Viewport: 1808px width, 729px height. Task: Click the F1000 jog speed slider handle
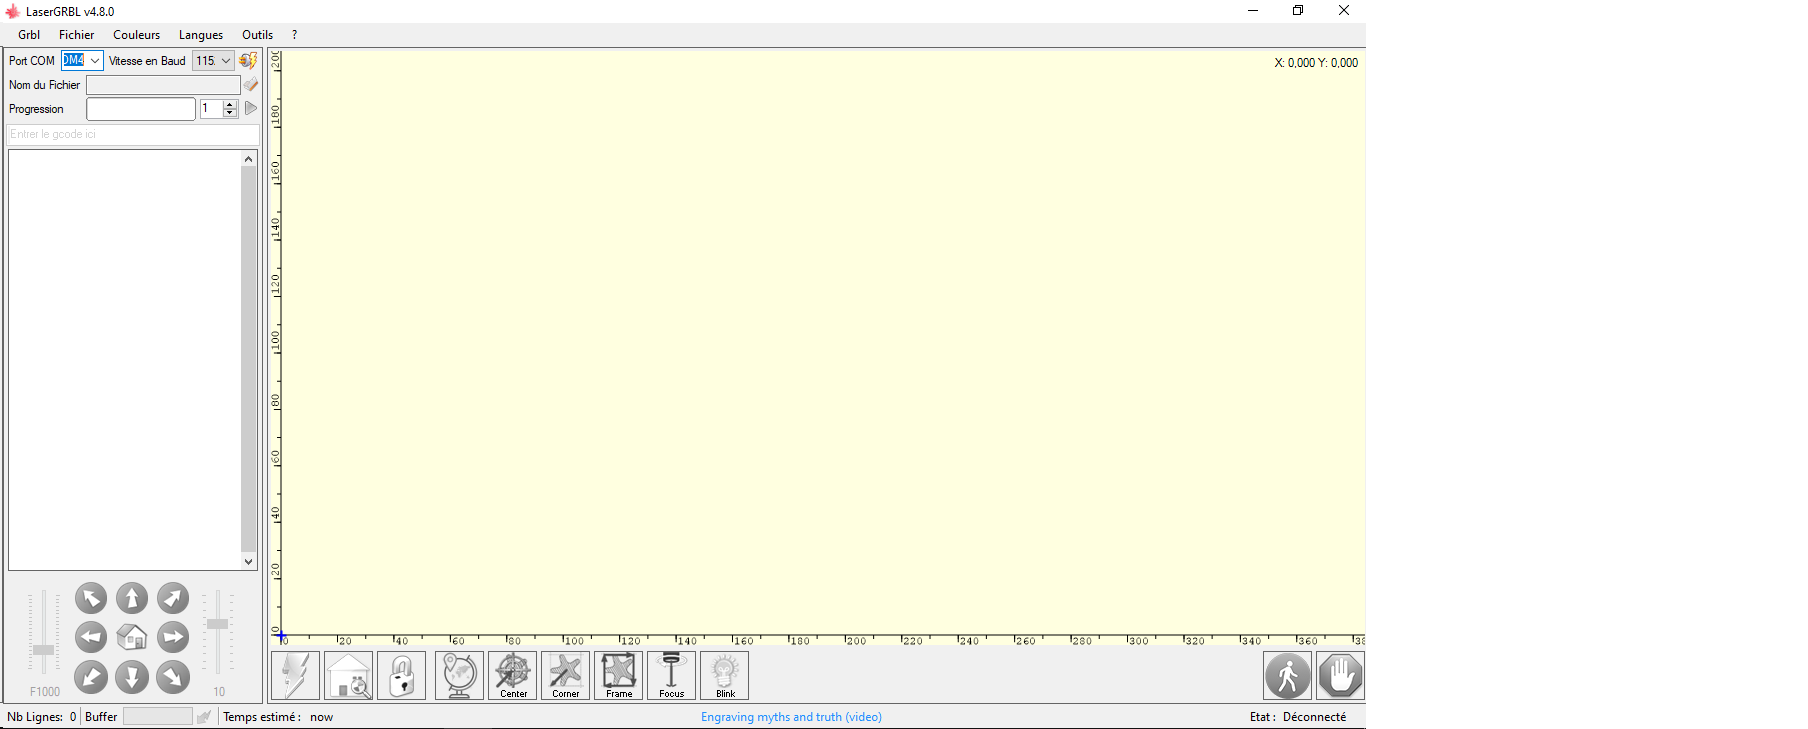(x=43, y=650)
